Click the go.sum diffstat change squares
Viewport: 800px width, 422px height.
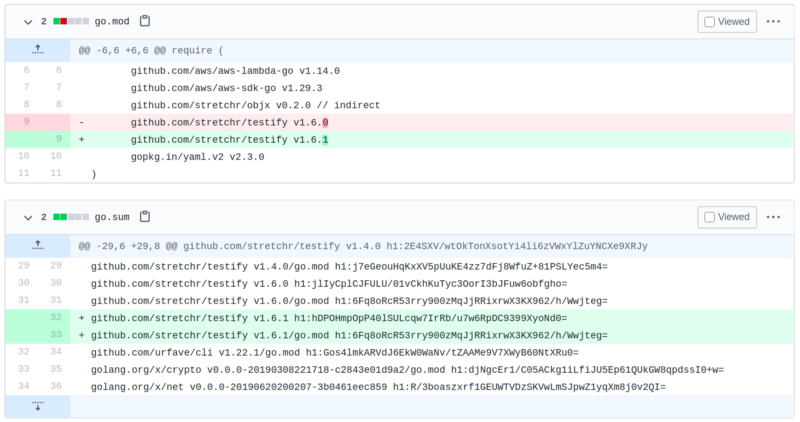(x=71, y=217)
